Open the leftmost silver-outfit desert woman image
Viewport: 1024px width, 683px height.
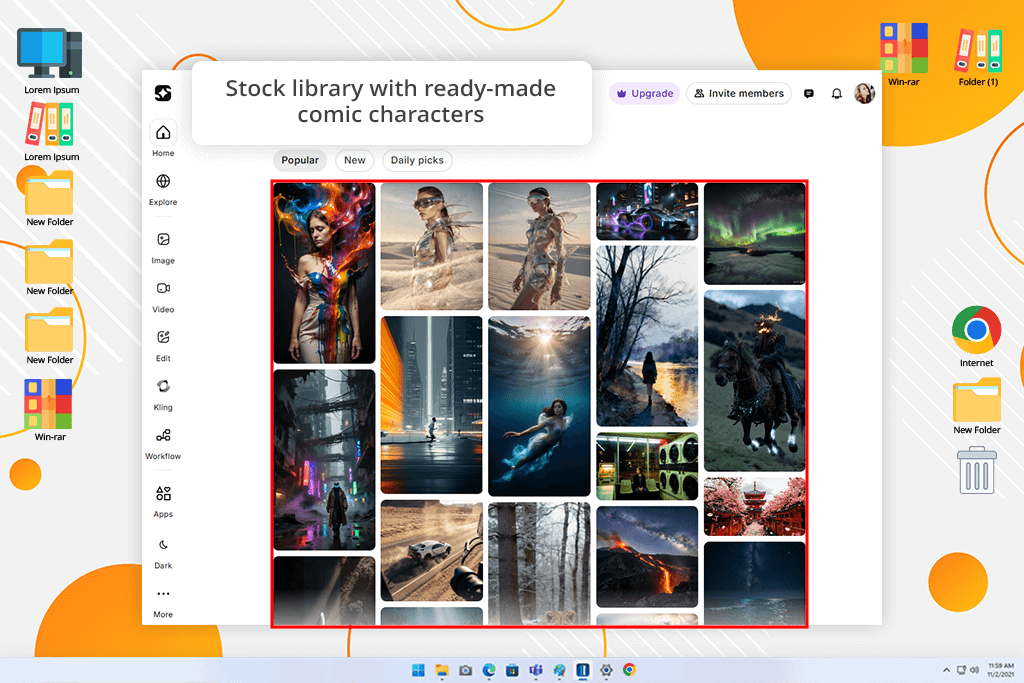[432, 246]
